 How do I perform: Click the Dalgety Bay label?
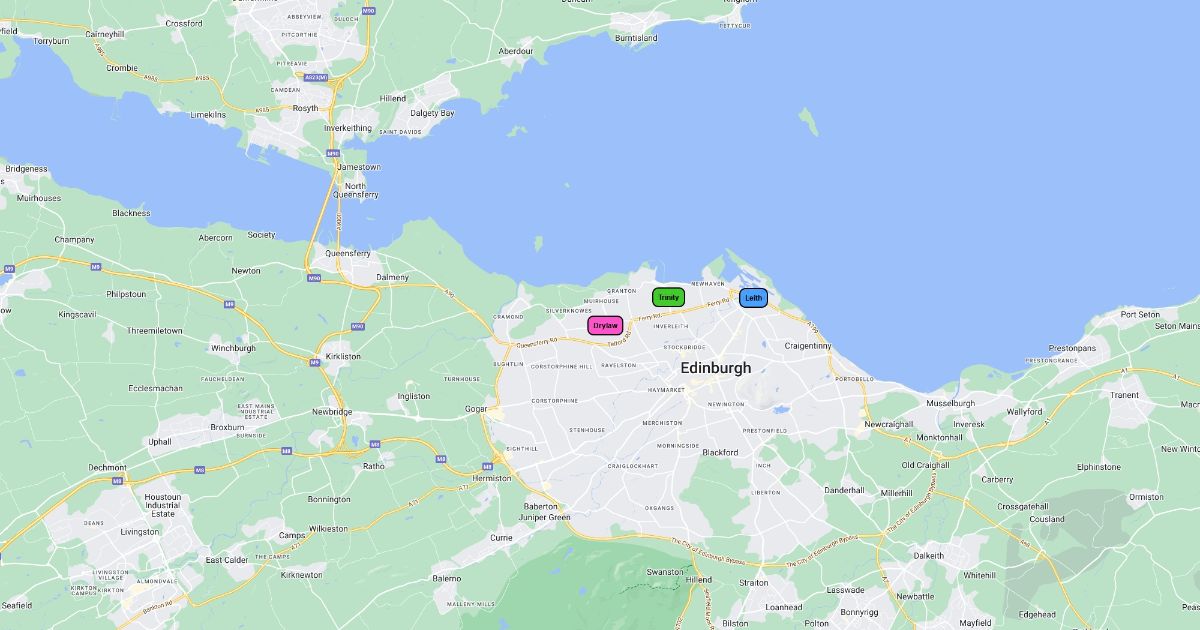click(432, 113)
